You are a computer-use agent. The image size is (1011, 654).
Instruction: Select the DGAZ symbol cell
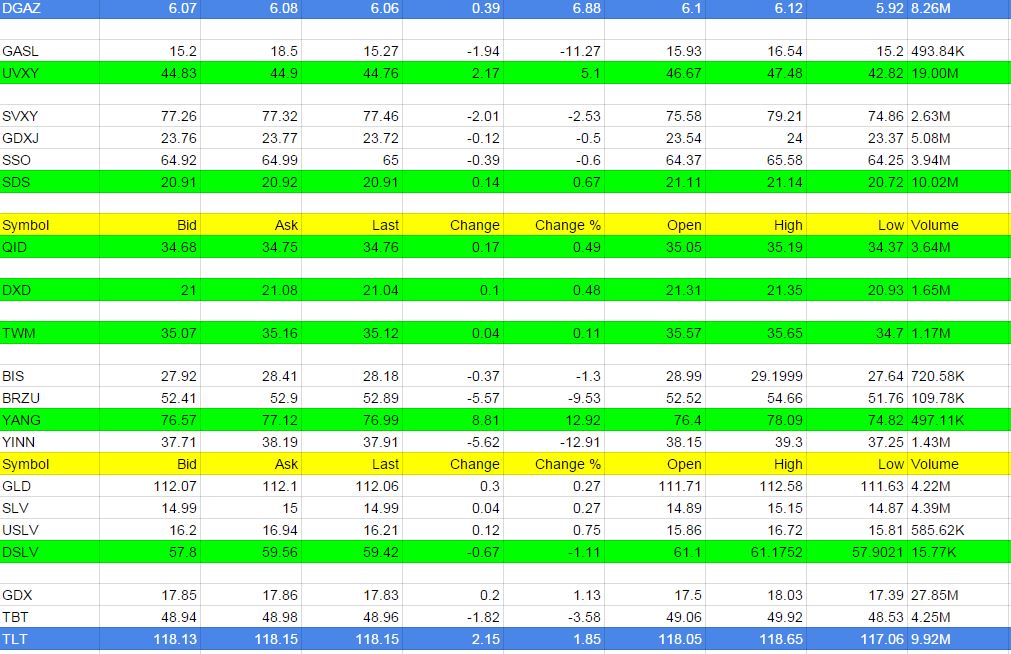pos(50,8)
